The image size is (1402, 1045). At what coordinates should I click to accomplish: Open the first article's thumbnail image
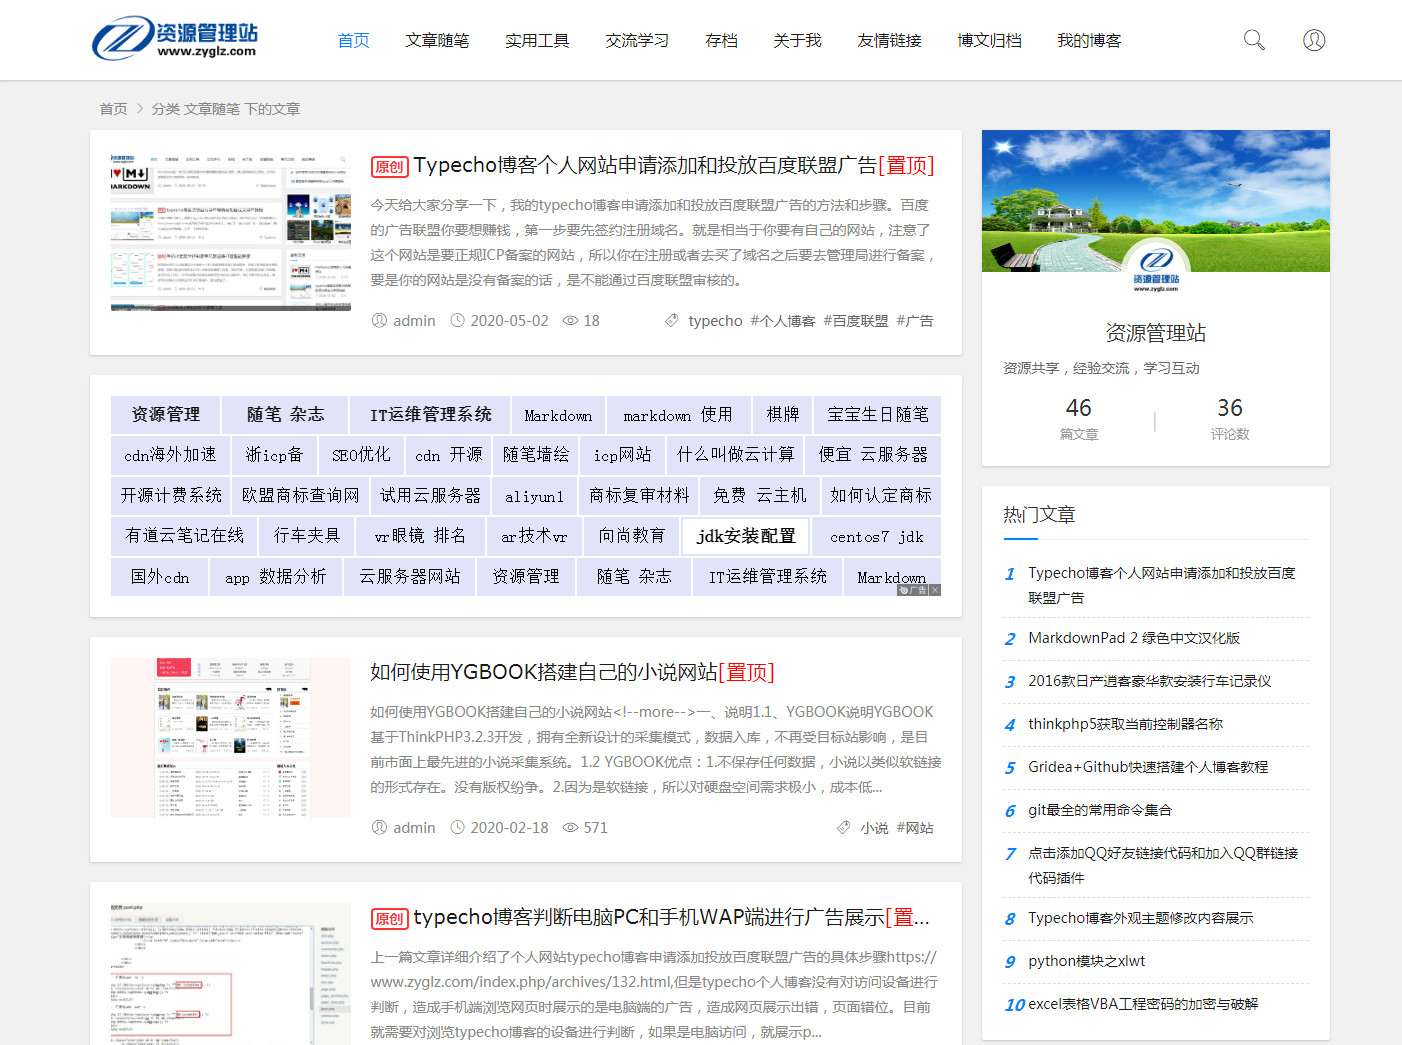pyautogui.click(x=230, y=231)
